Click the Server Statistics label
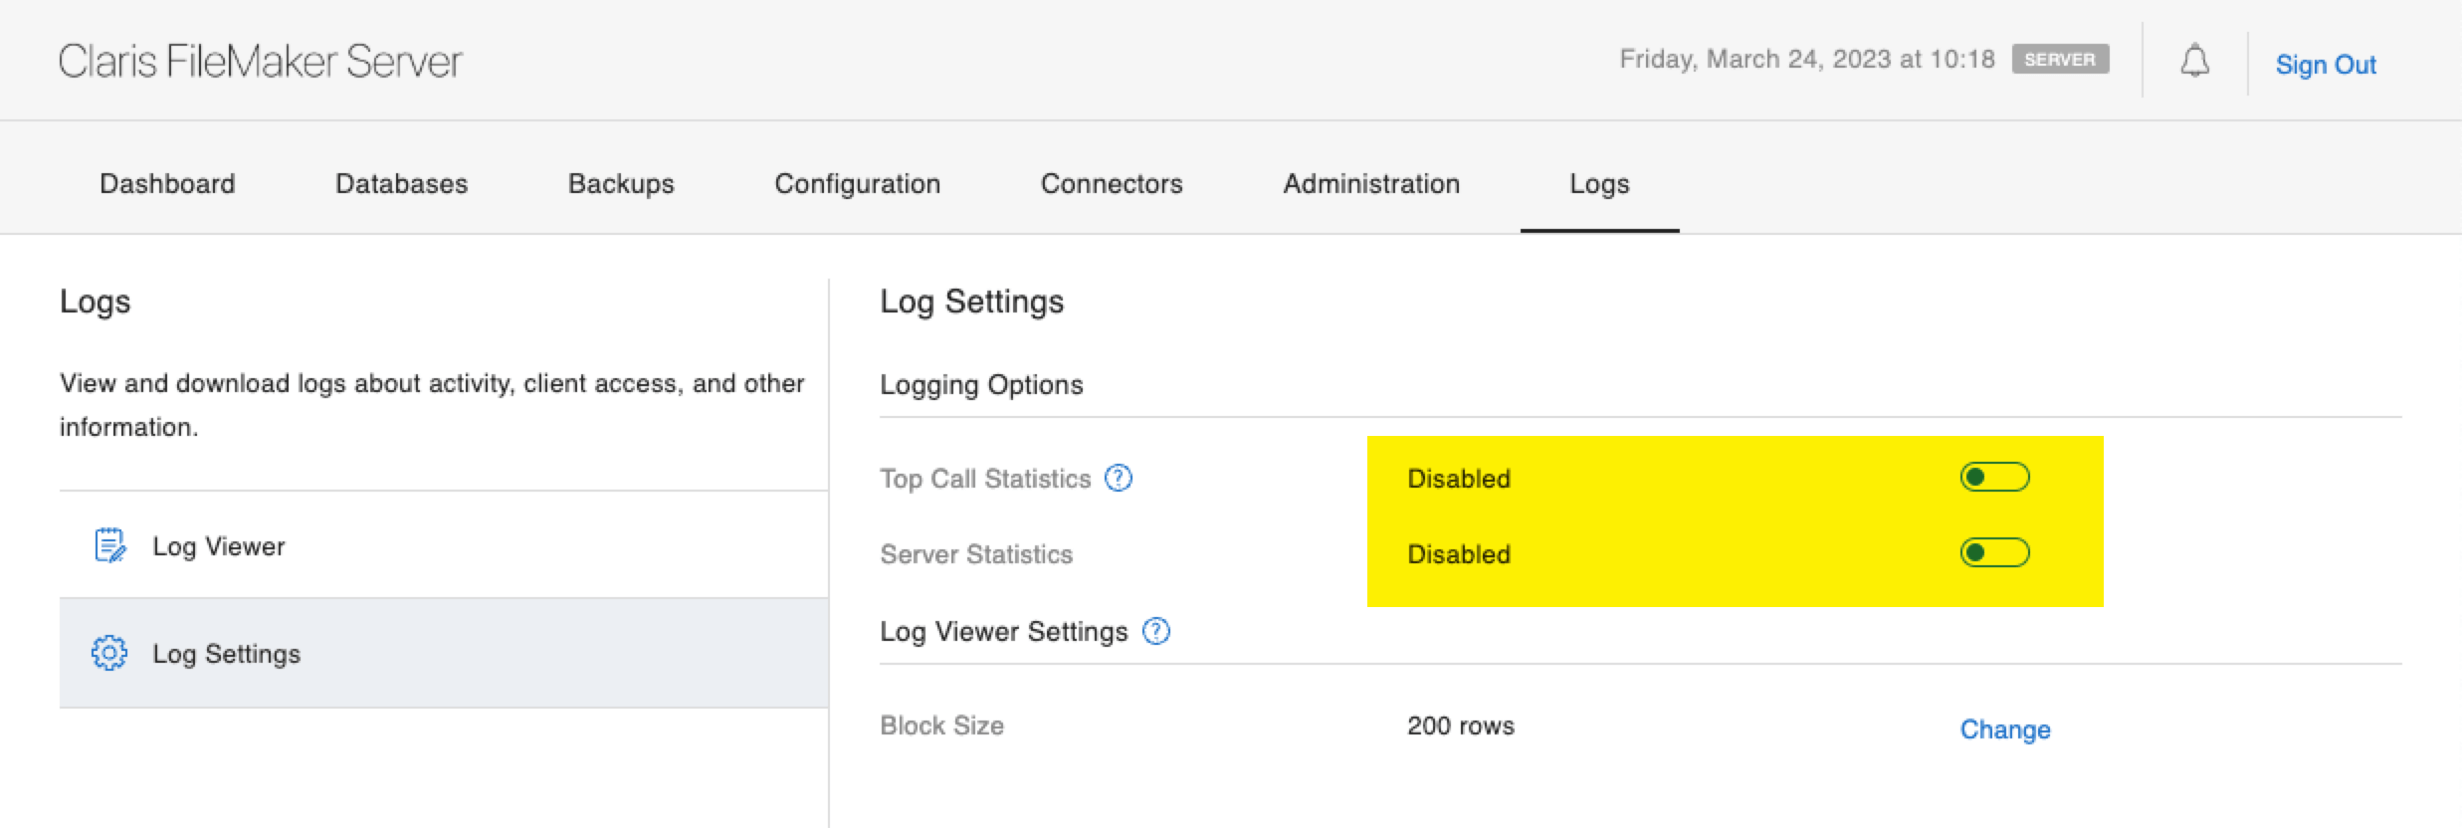This screenshot has height=828, width=2462. 976,554
